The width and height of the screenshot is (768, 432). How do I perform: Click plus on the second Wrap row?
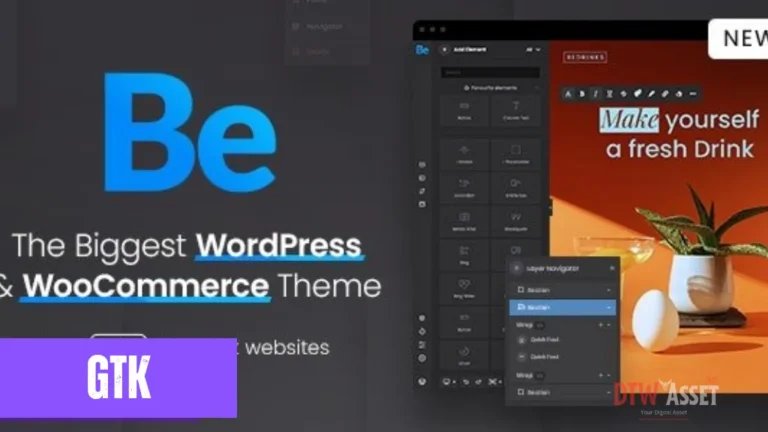(x=601, y=375)
